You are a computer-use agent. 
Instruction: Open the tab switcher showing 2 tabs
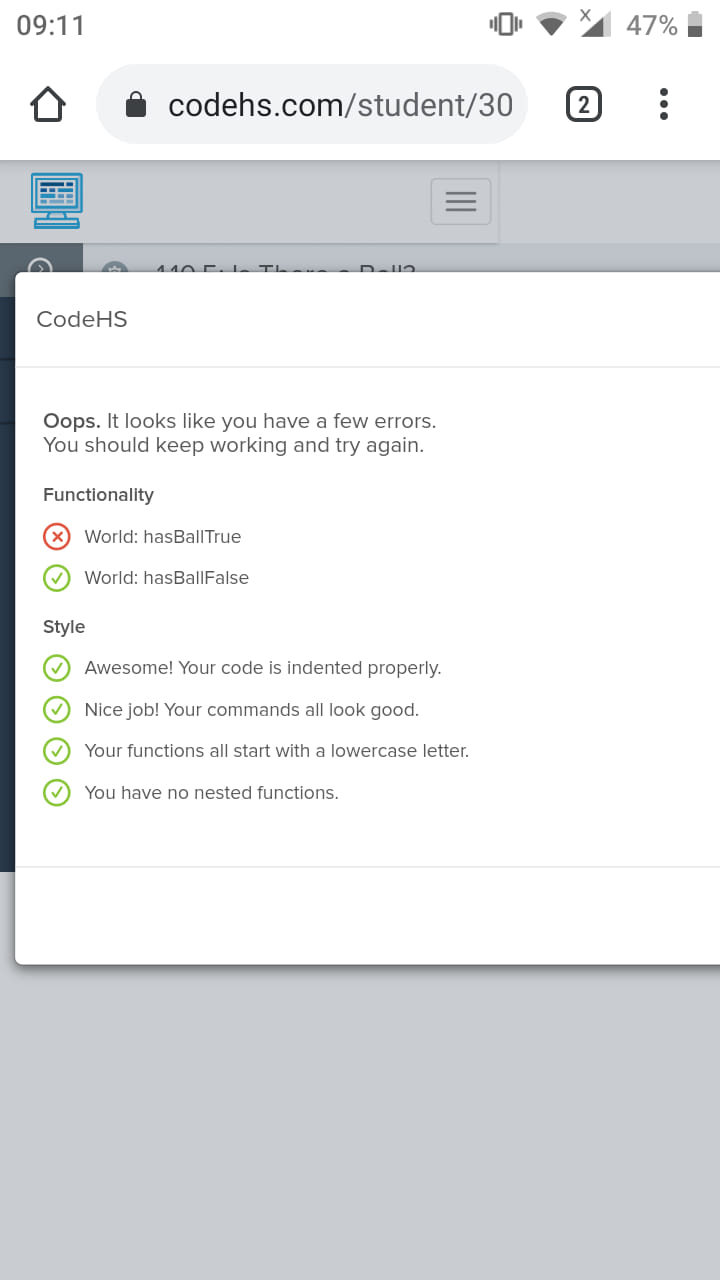click(x=584, y=104)
